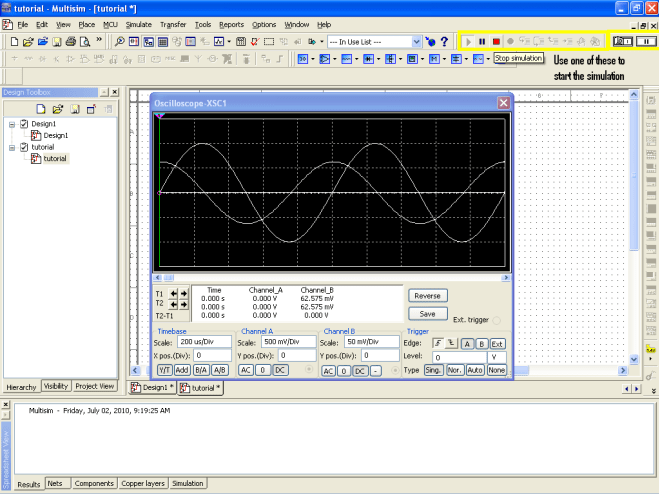The height and width of the screenshot is (495, 660).
Task: Open the Reports menu
Action: 232,24
